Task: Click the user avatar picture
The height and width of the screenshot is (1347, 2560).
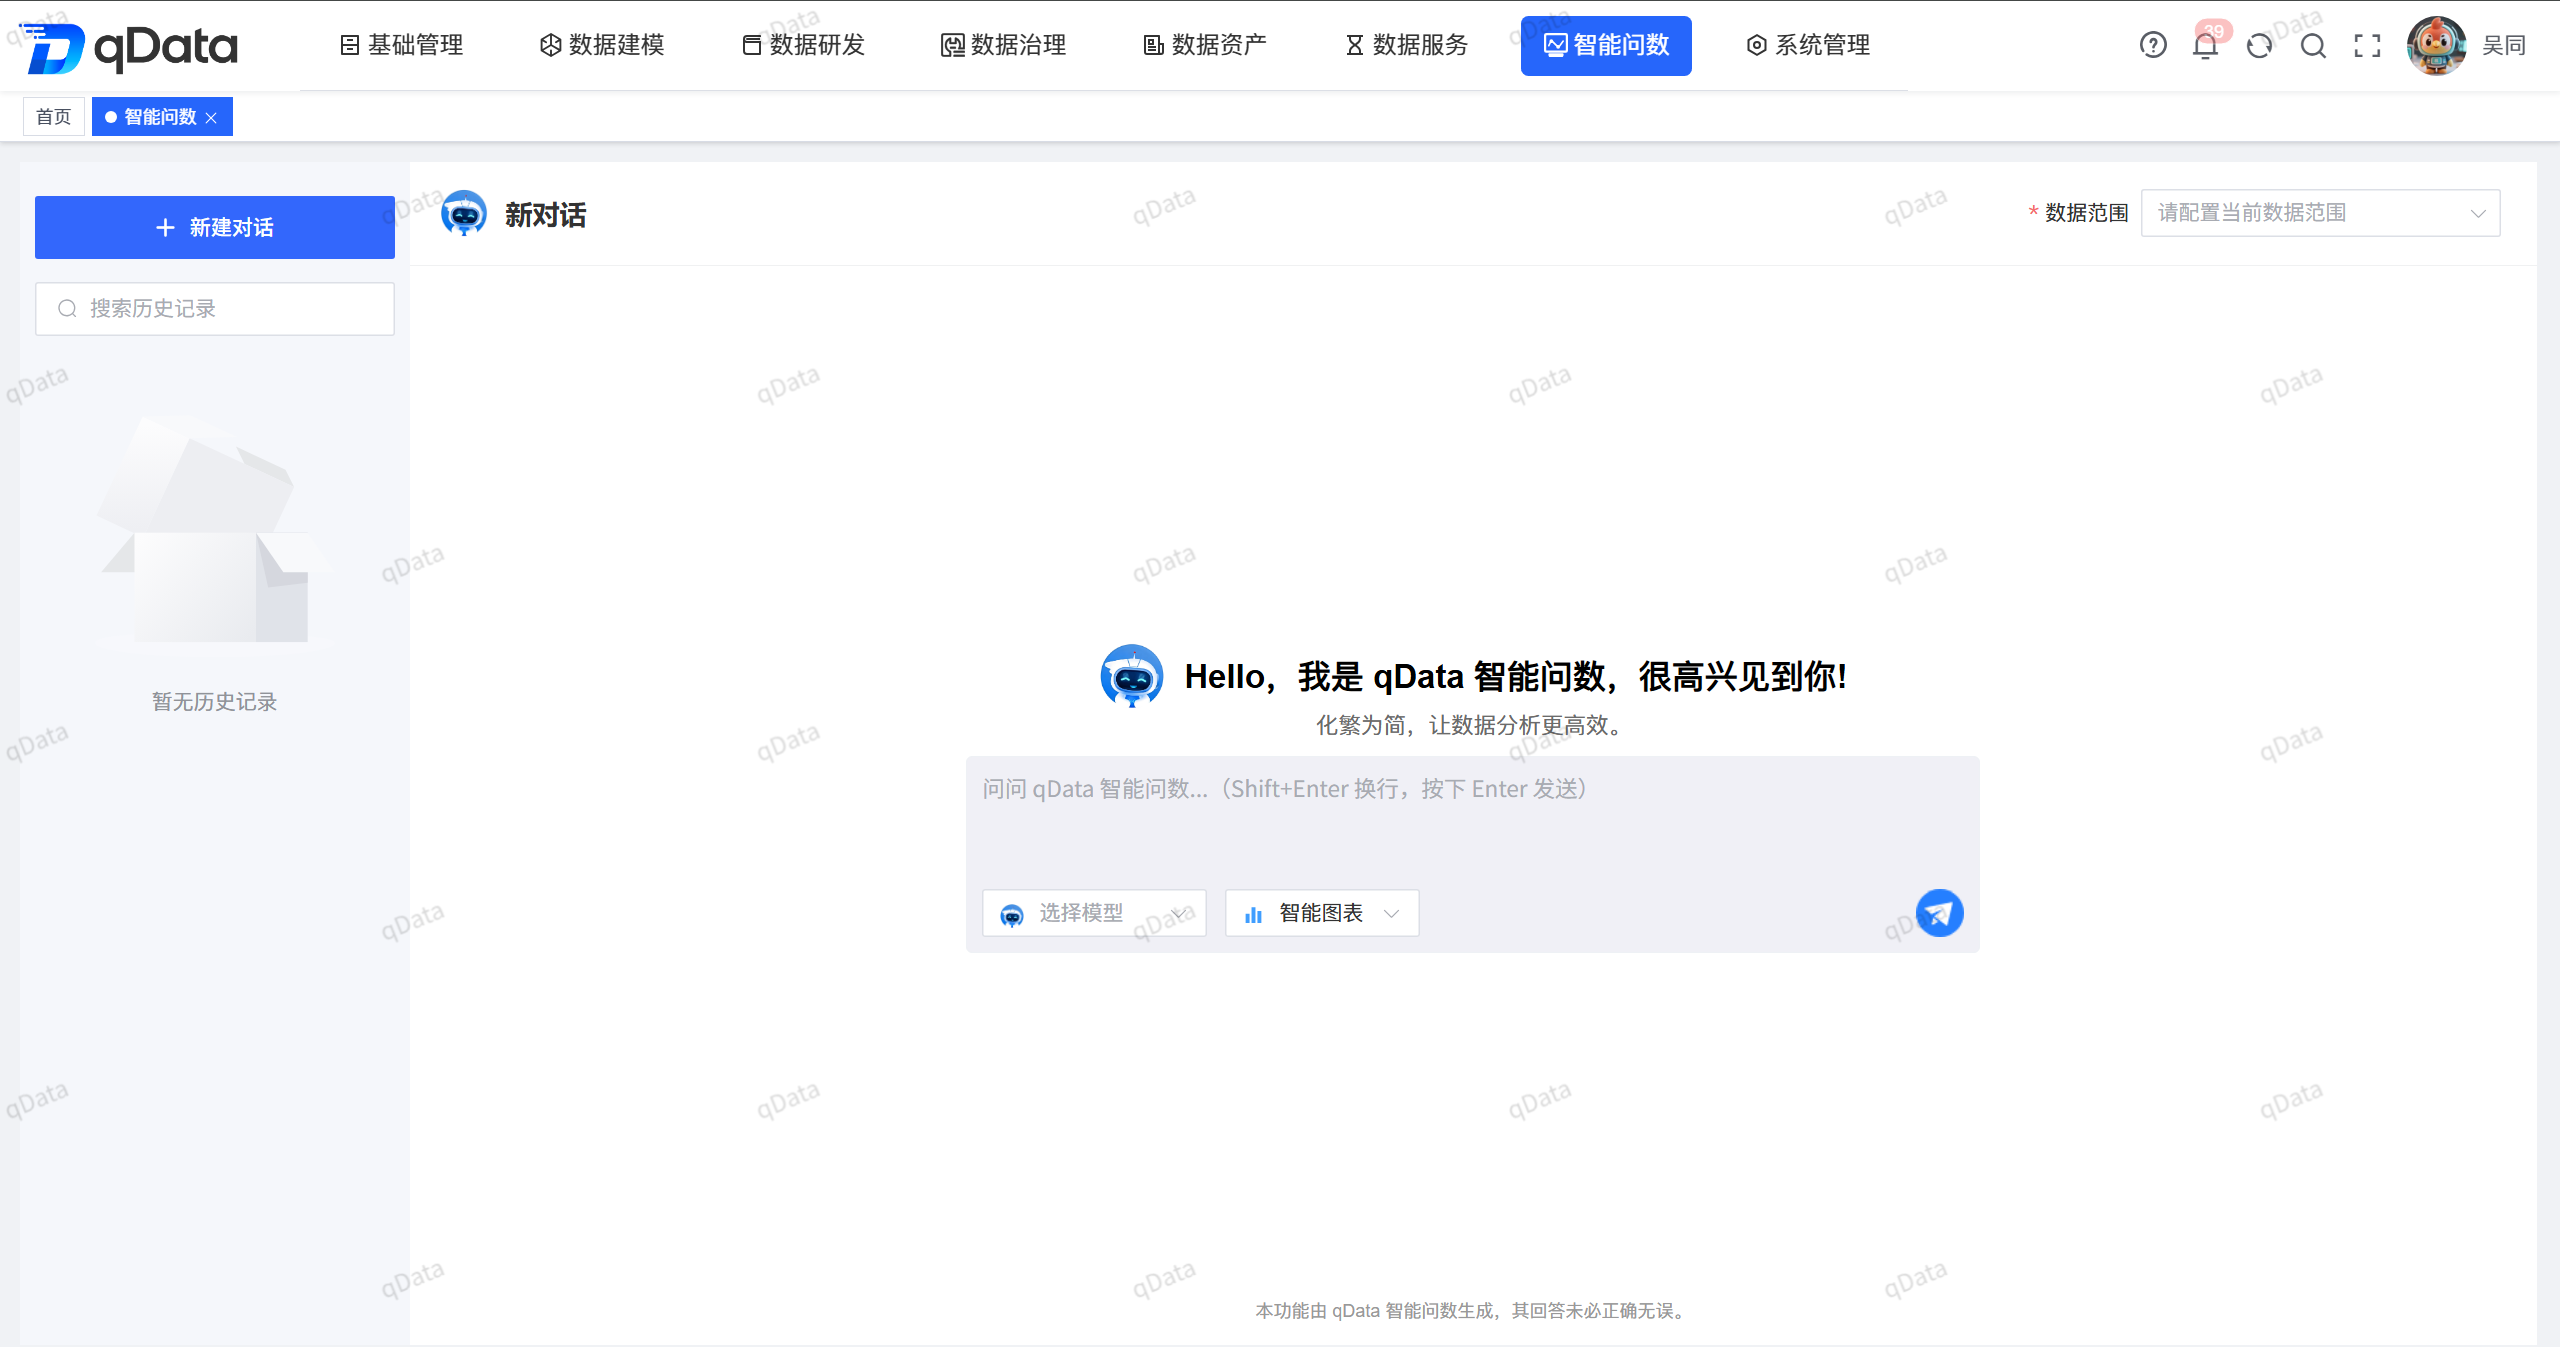Action: pyautogui.click(x=2436, y=45)
